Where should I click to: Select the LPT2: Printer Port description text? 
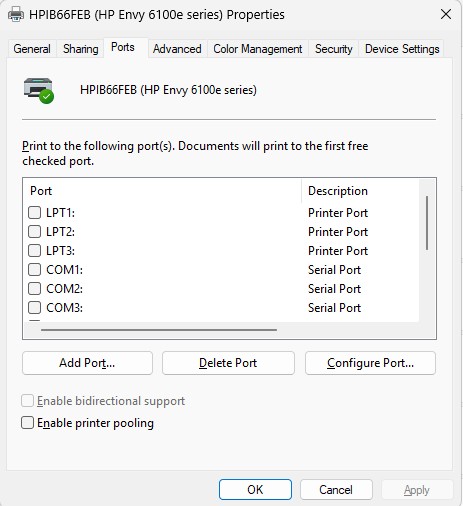click(338, 232)
